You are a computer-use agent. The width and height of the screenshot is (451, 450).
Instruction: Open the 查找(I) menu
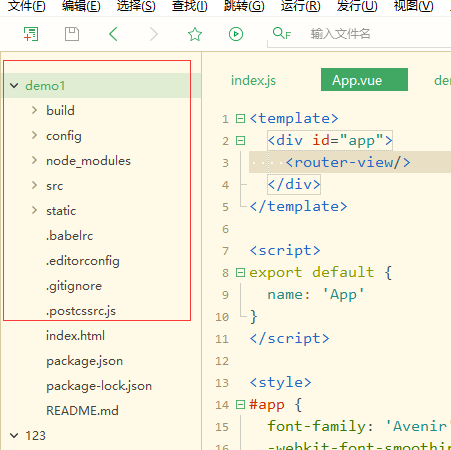190,6
